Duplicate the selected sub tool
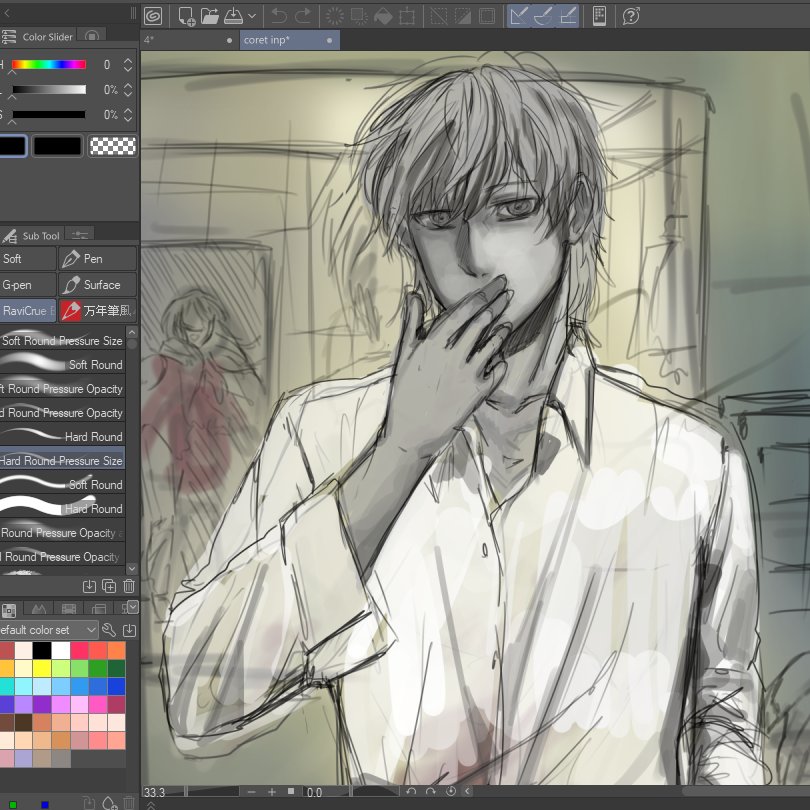Image resolution: width=810 pixels, height=810 pixels. [109, 586]
